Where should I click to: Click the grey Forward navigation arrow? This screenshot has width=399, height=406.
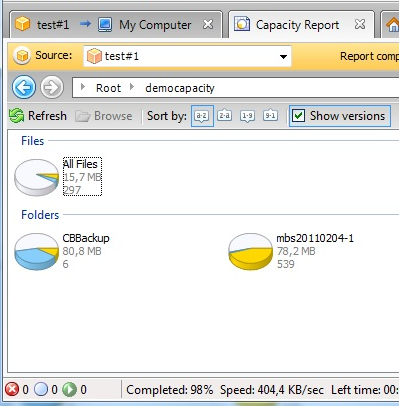[52, 87]
